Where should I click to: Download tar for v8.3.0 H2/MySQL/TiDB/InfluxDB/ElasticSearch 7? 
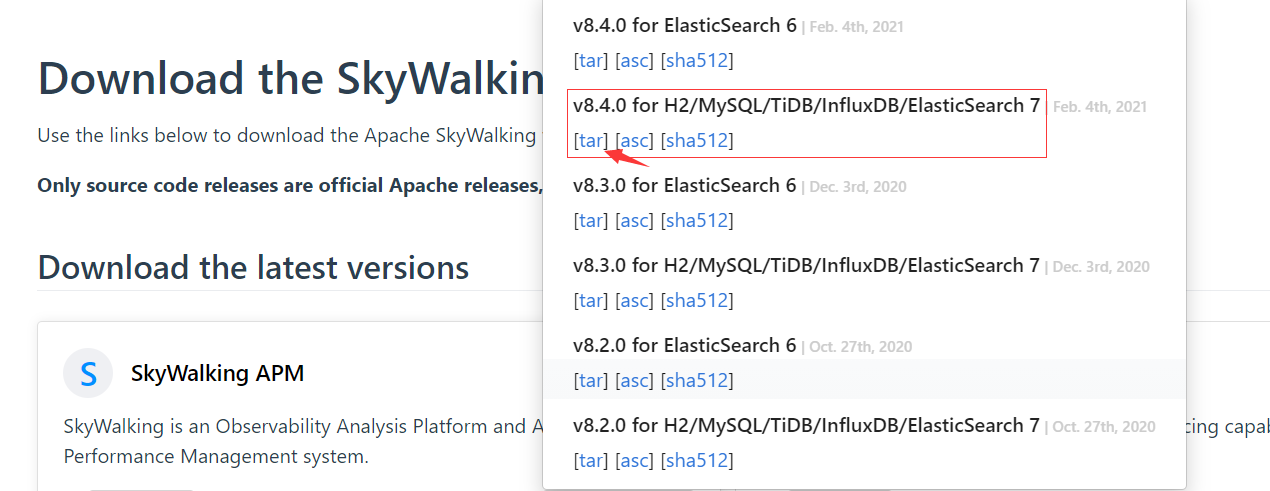point(591,300)
